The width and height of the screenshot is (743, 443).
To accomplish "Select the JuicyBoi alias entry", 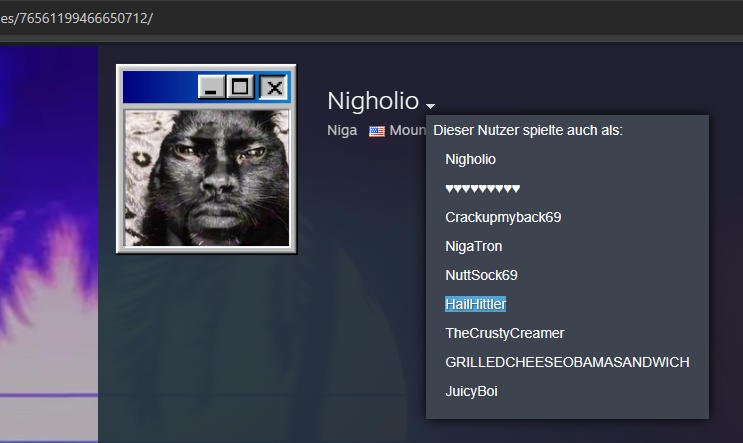I will click(471, 391).
